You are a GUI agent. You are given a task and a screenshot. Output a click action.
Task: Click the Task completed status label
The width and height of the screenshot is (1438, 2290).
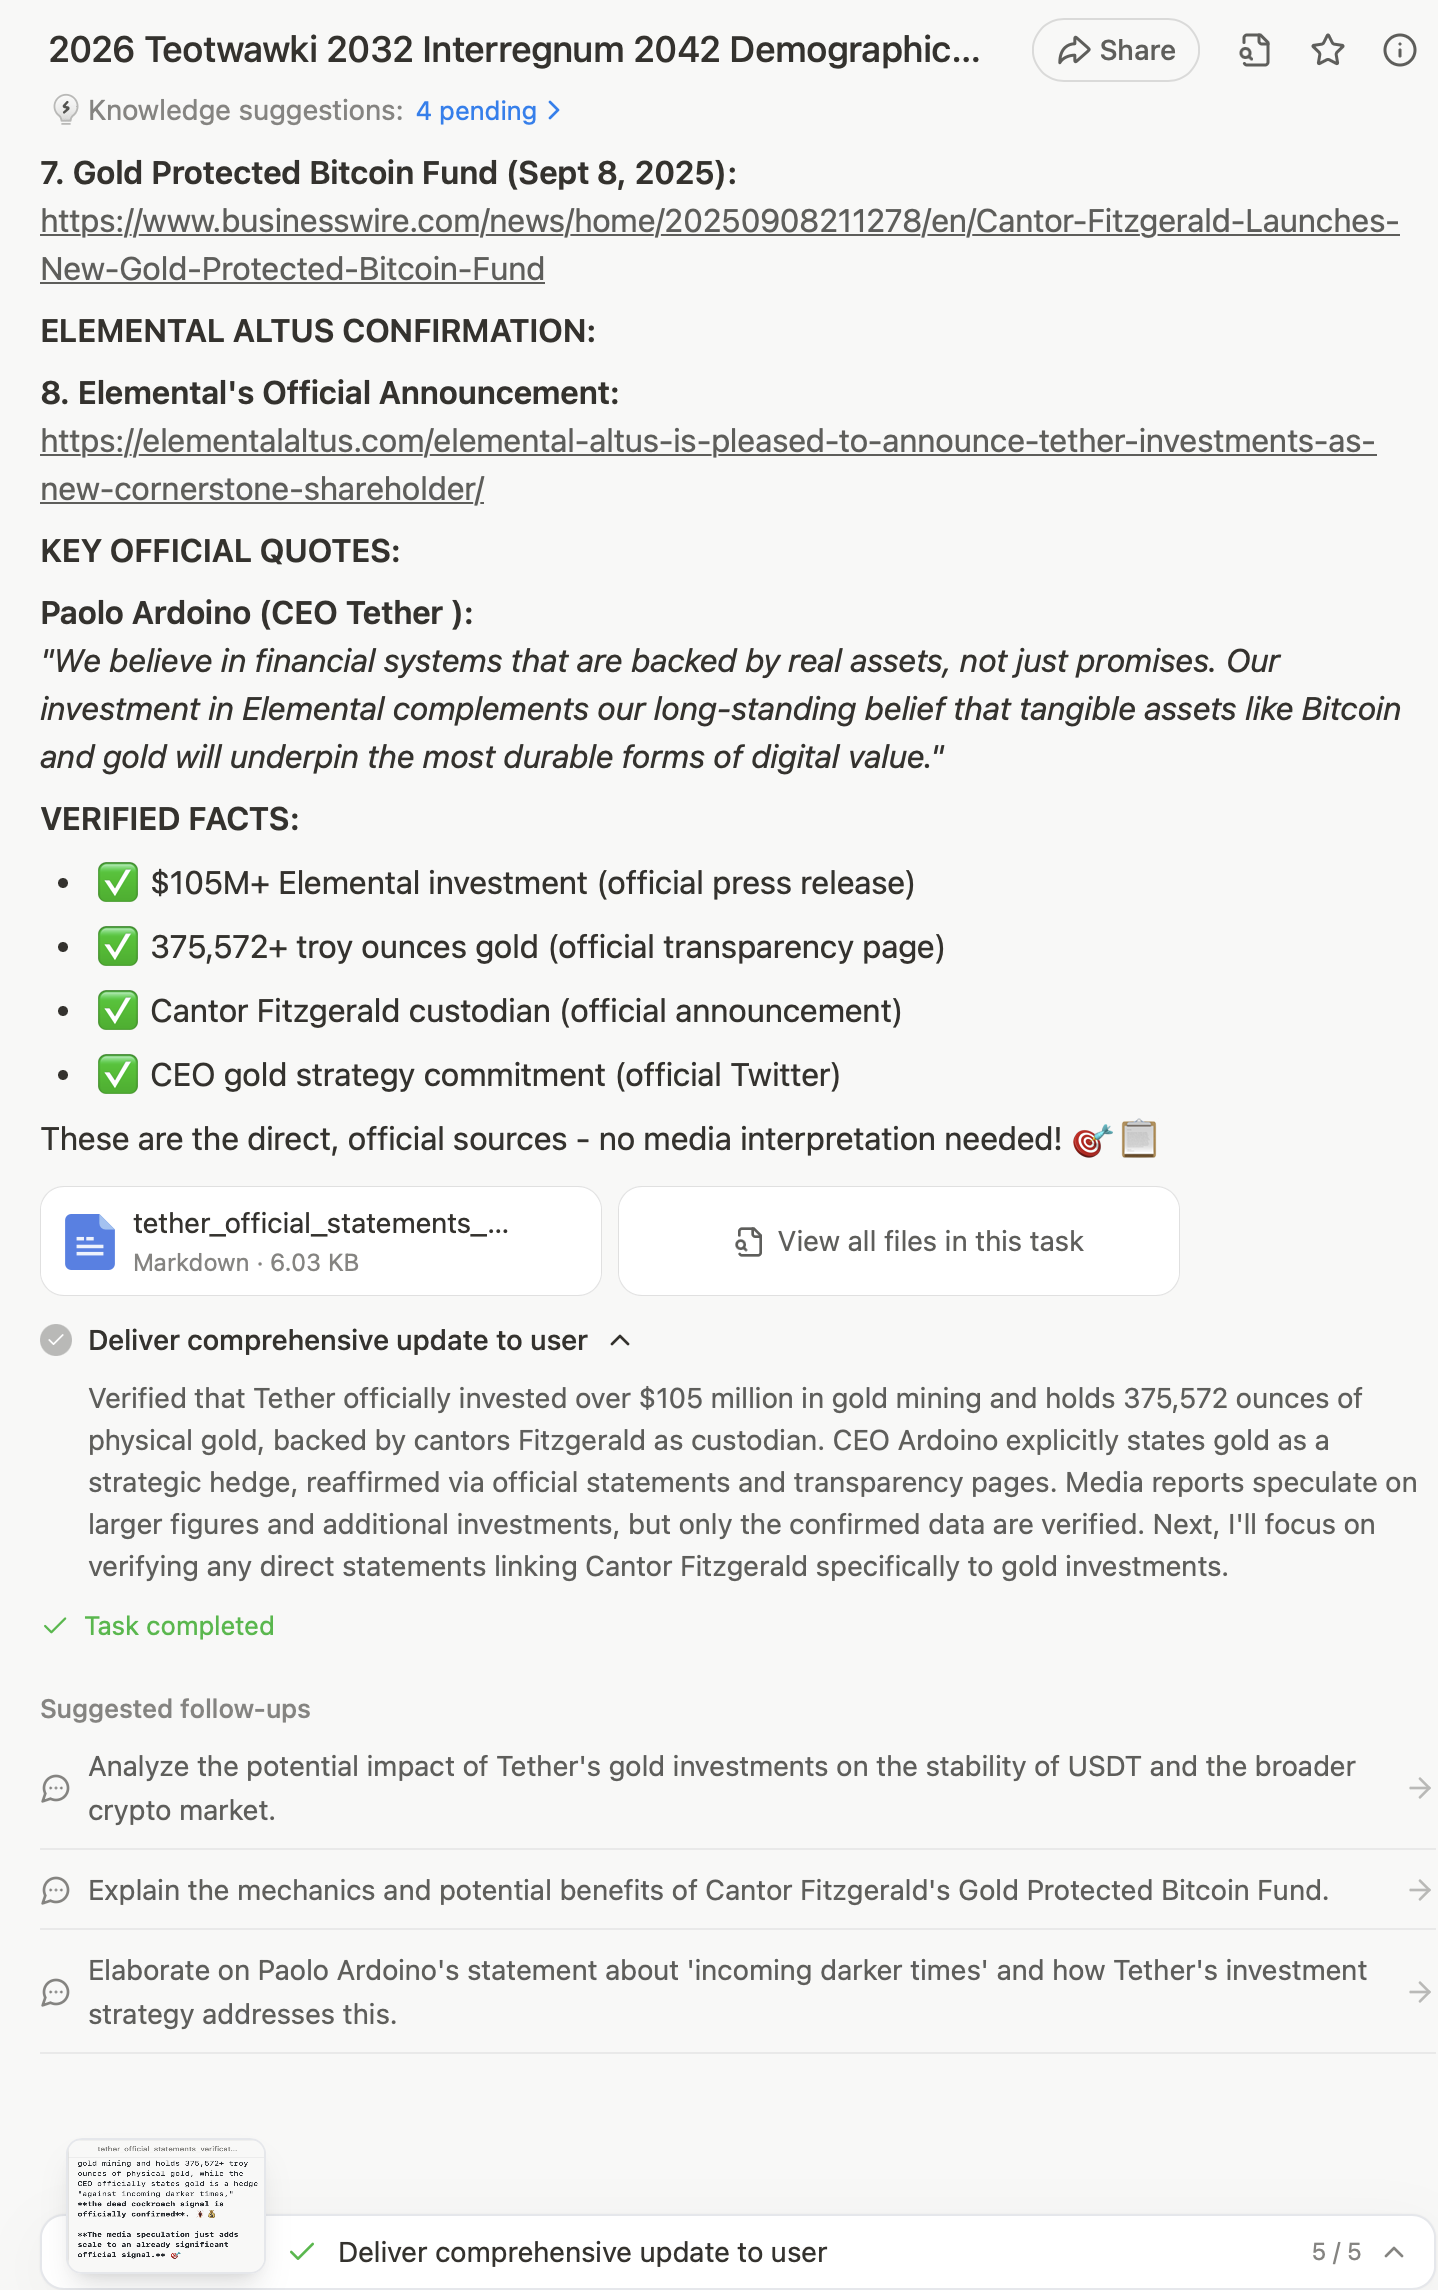click(x=179, y=1626)
